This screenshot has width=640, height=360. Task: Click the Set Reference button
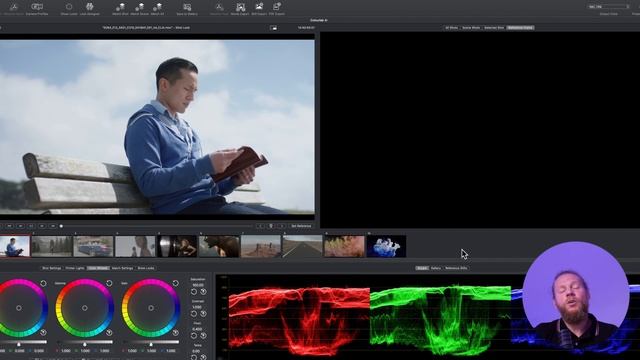[301, 226]
